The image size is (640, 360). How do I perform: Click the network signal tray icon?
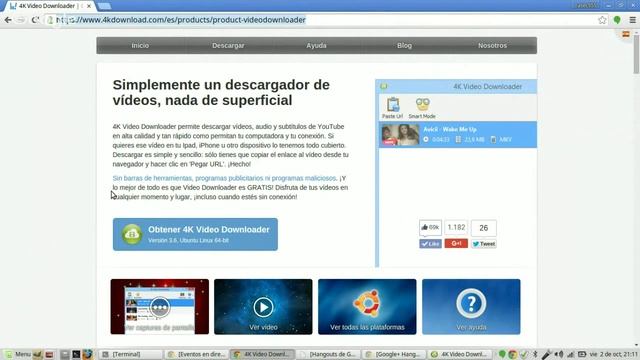571,354
